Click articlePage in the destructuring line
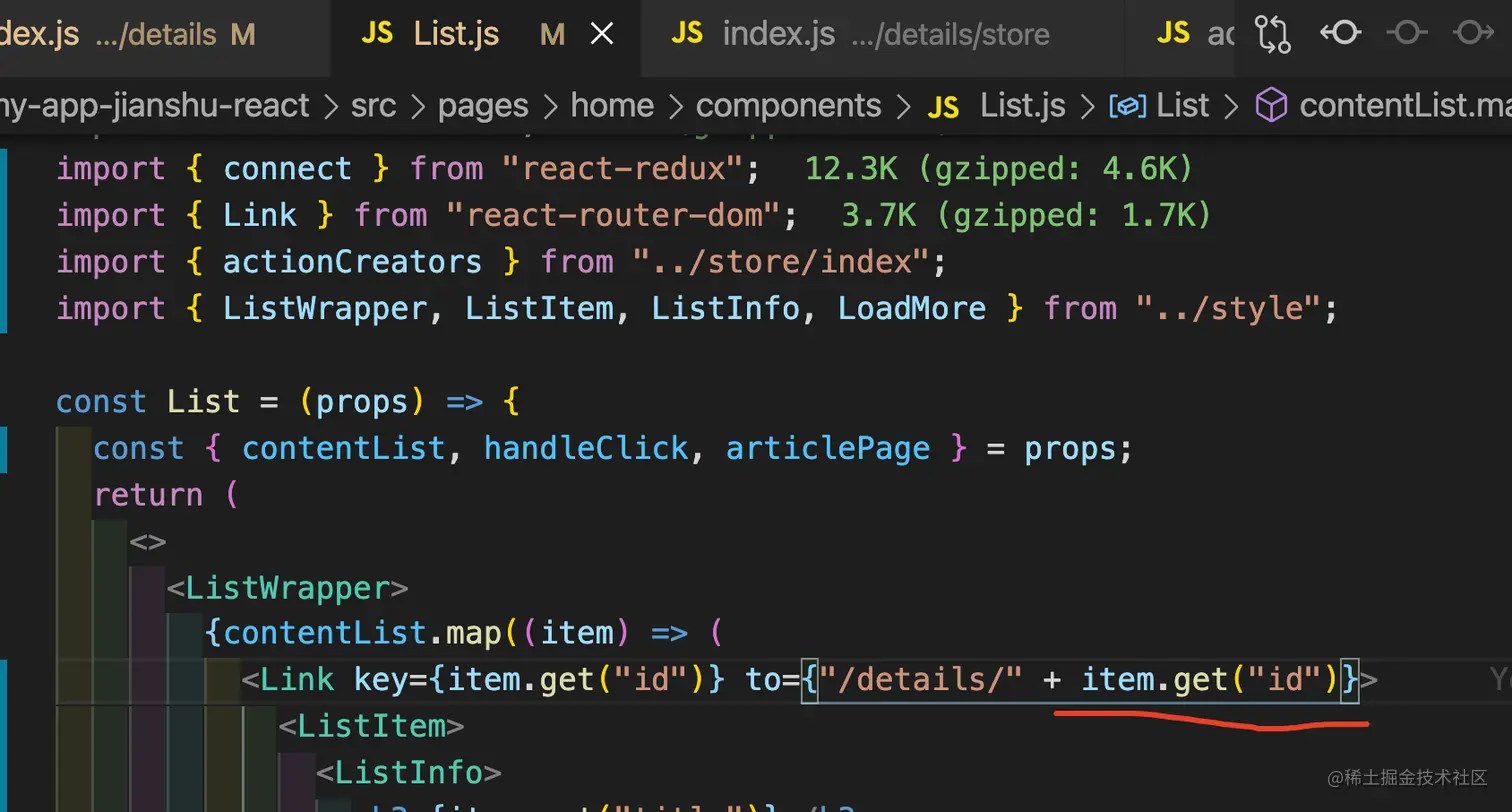 click(x=828, y=448)
